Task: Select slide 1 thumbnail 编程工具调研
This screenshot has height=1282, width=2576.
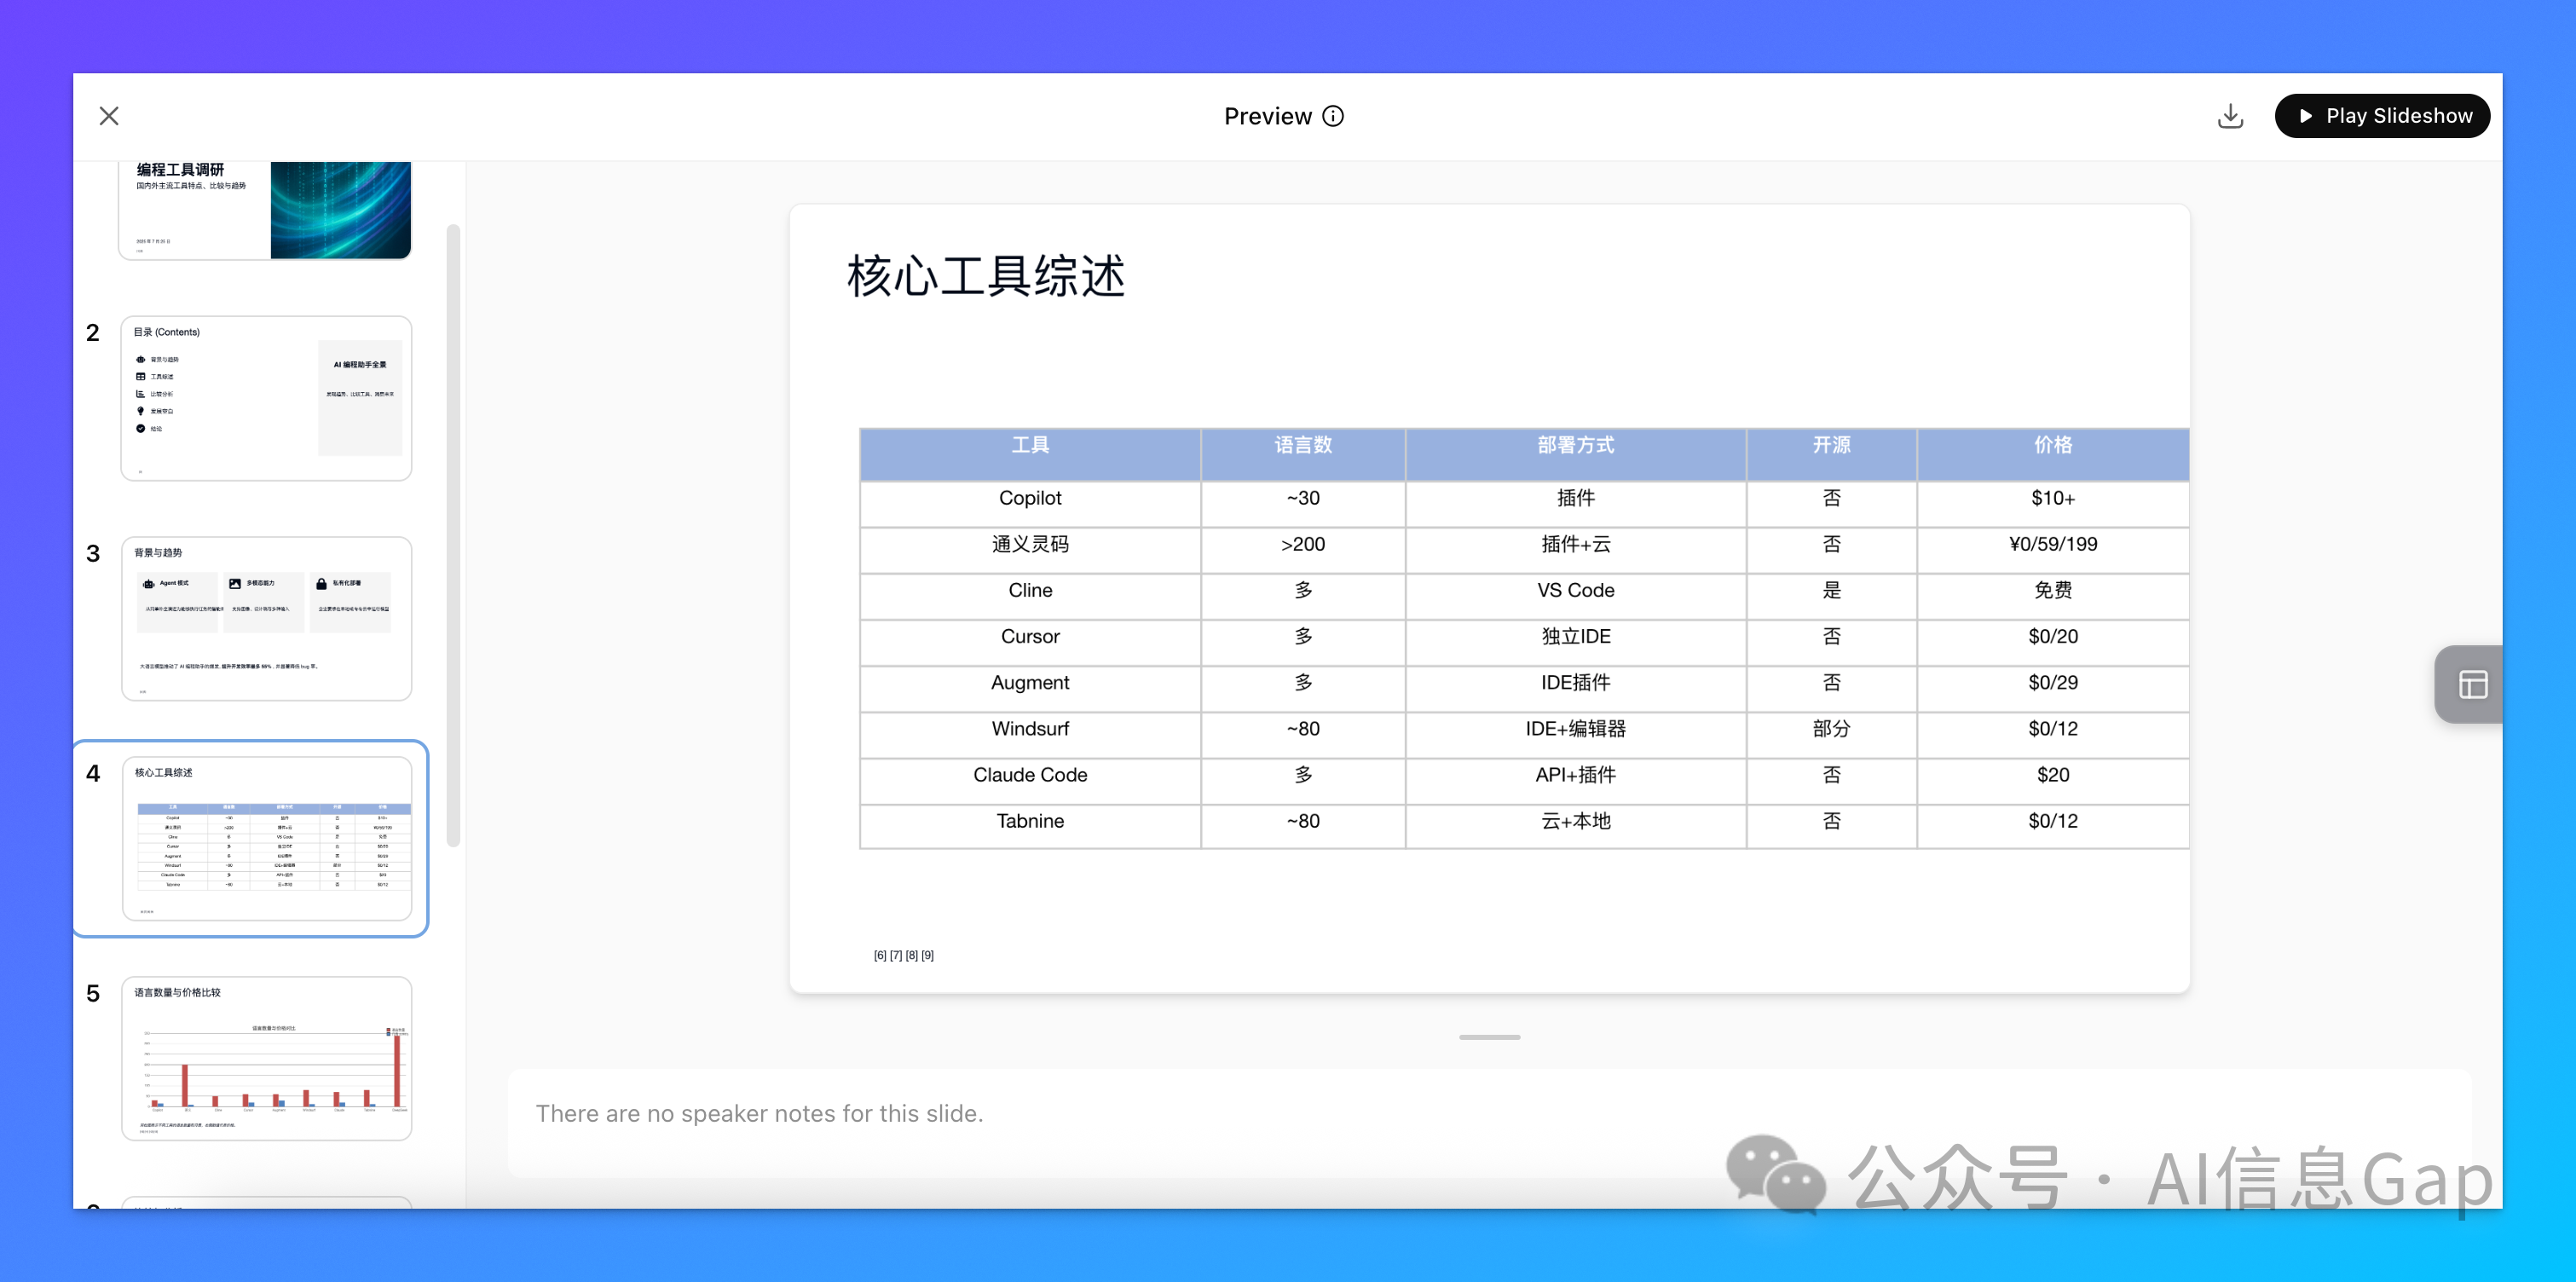Action: coord(265,210)
